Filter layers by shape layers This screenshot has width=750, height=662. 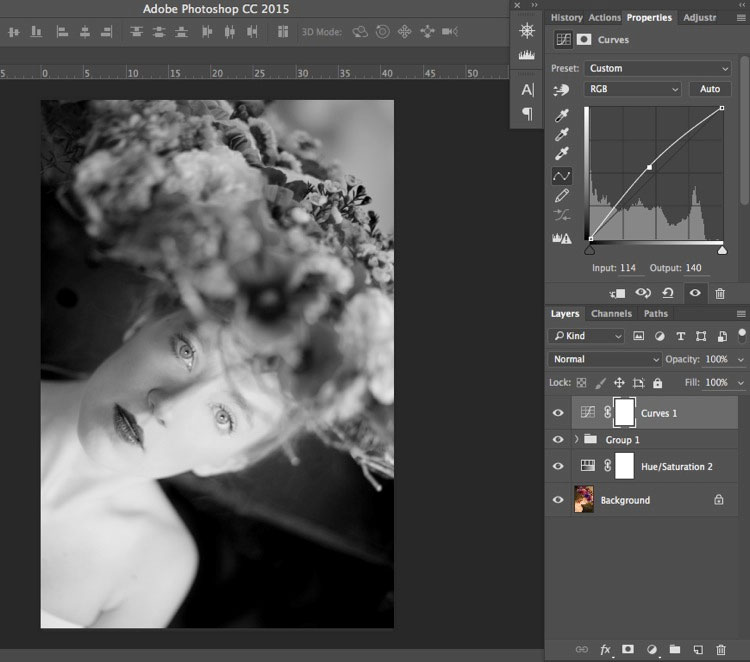[x=701, y=336]
